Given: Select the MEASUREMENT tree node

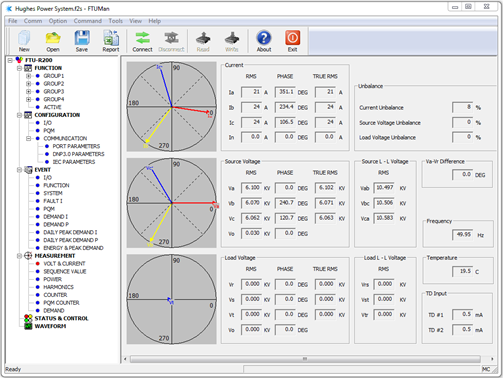Looking at the screenshot, I should (x=55, y=256).
